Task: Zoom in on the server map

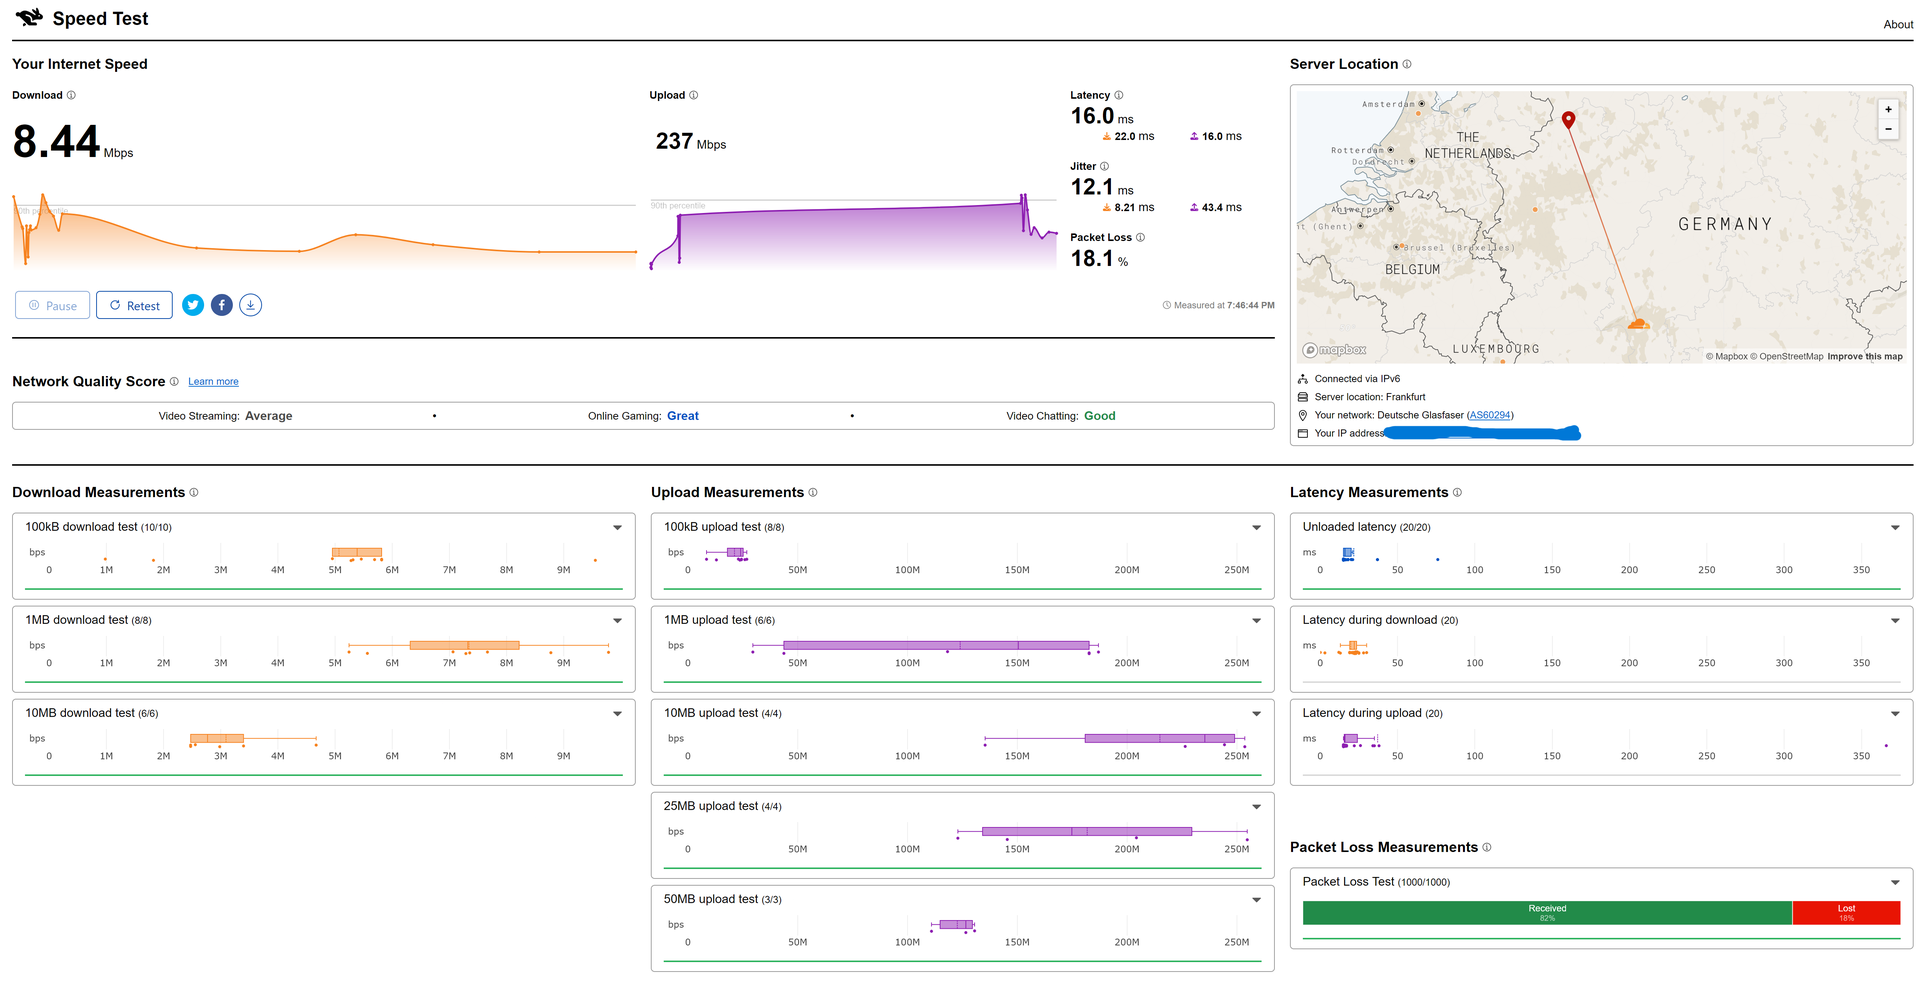Action: (x=1888, y=110)
